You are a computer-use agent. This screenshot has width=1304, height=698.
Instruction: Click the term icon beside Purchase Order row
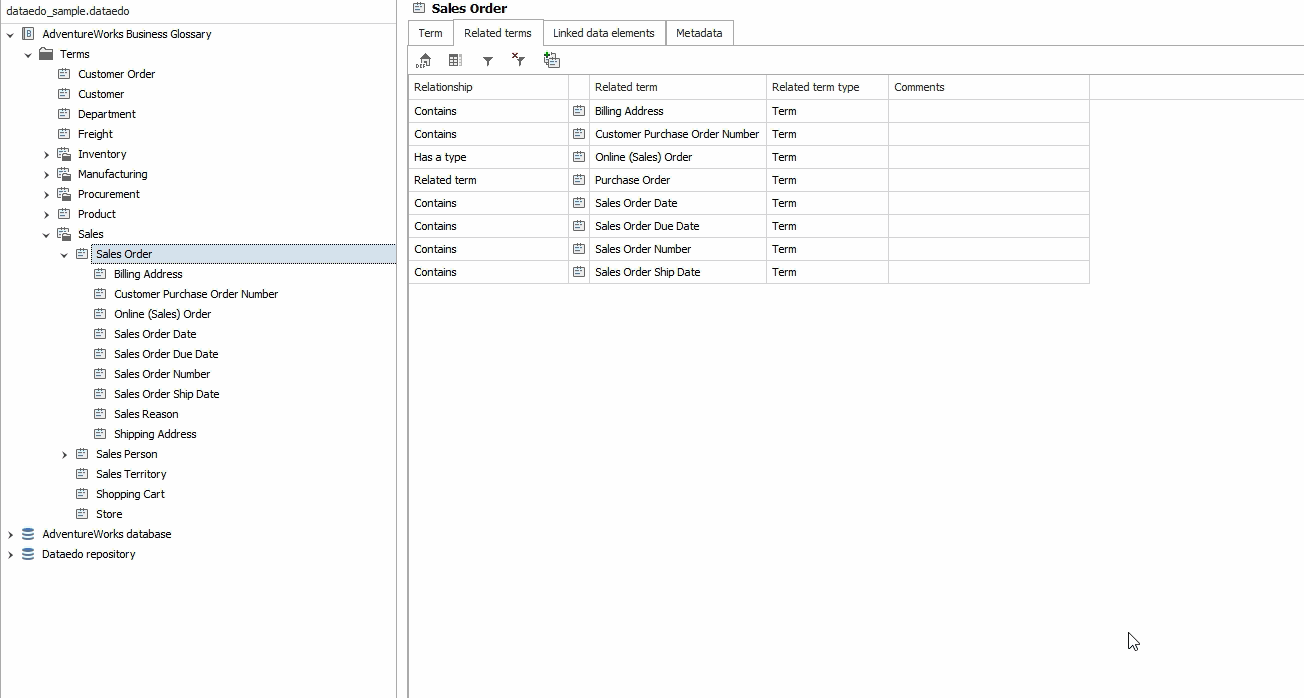[x=579, y=180]
